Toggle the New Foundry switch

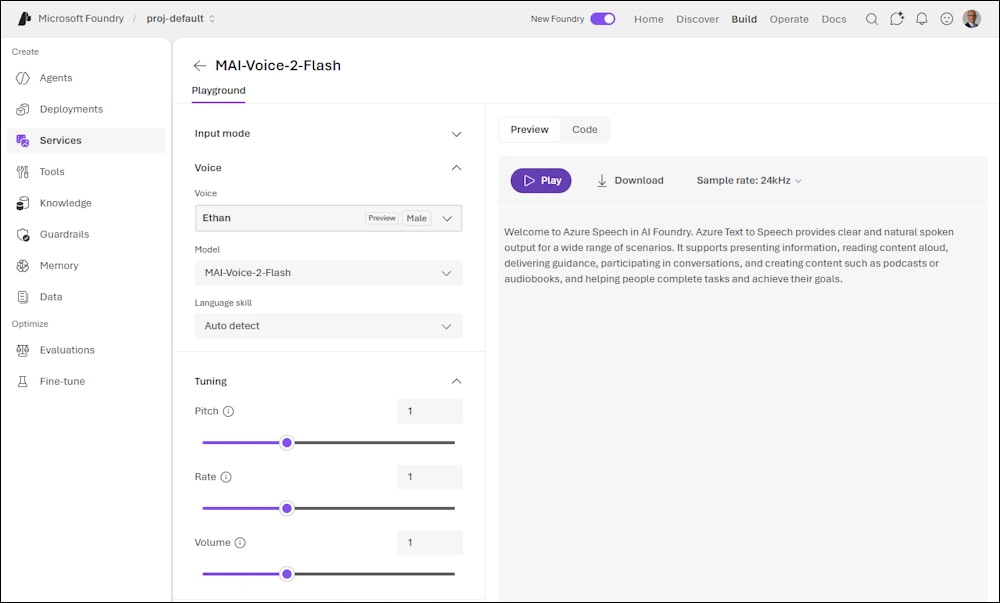(x=603, y=19)
